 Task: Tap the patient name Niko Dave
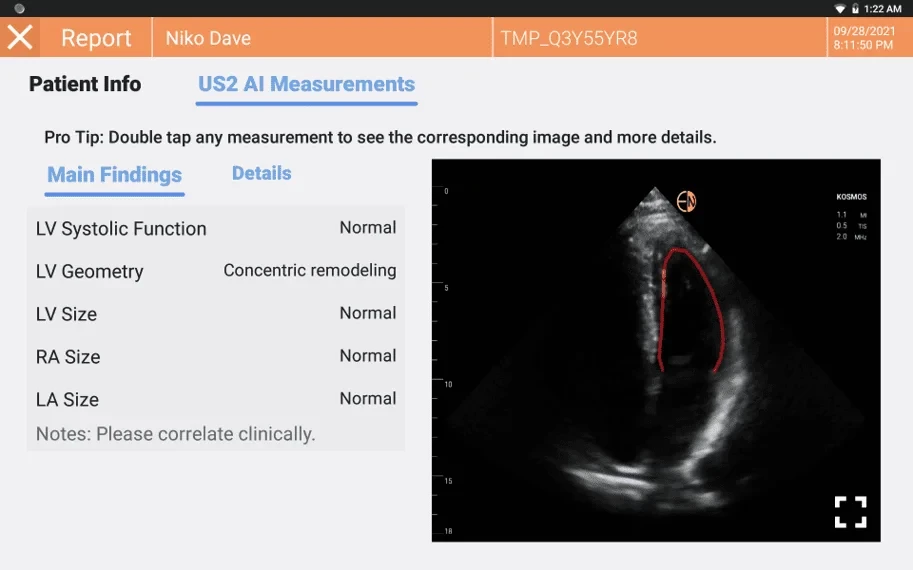208,38
